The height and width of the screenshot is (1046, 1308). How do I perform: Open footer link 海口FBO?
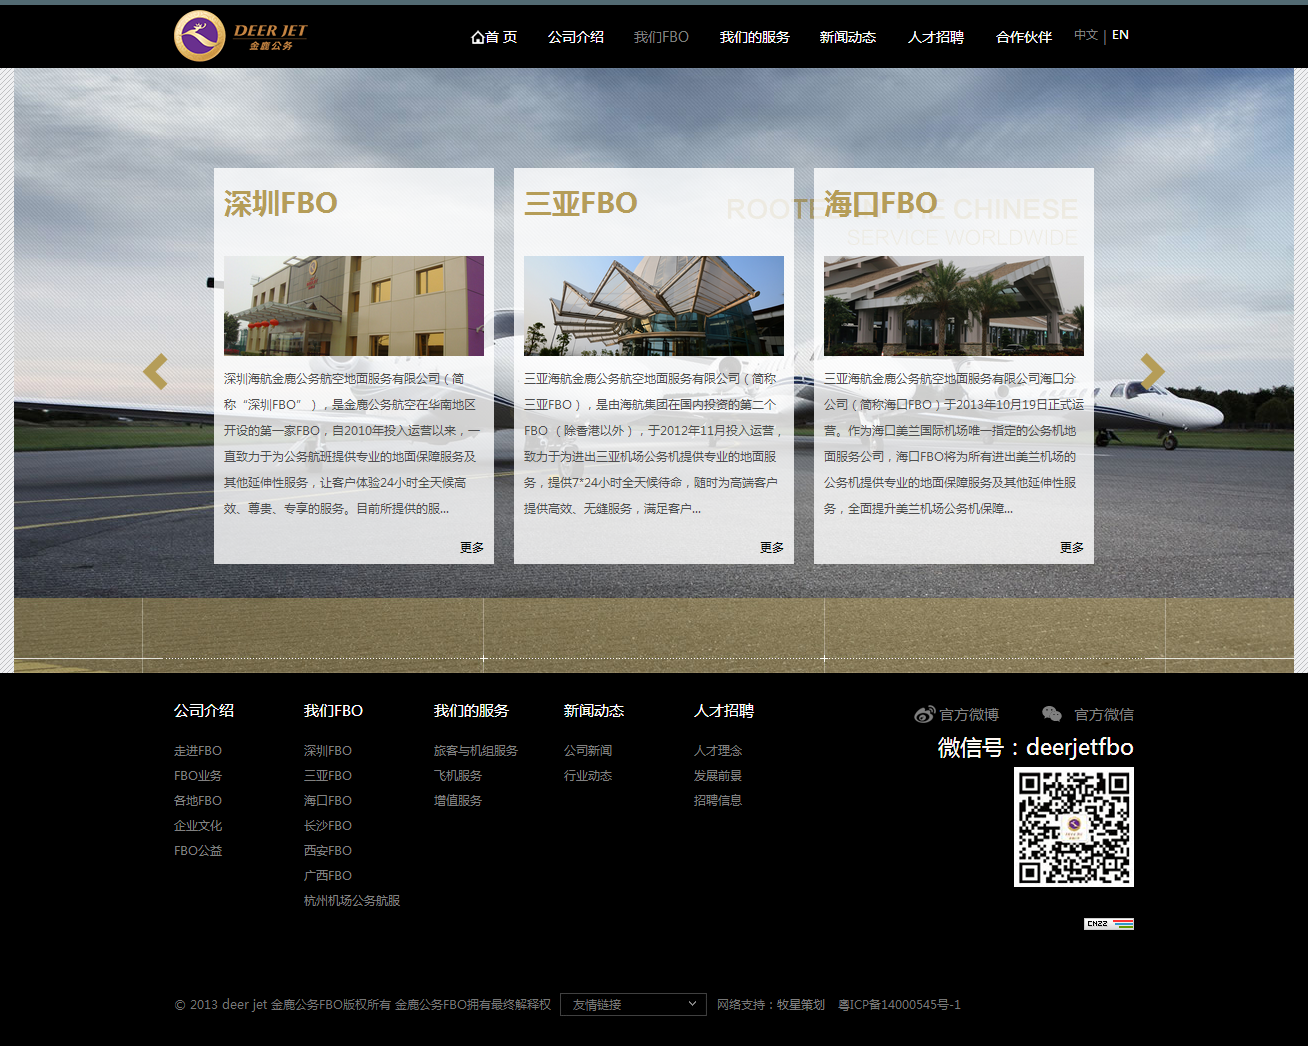point(328,800)
